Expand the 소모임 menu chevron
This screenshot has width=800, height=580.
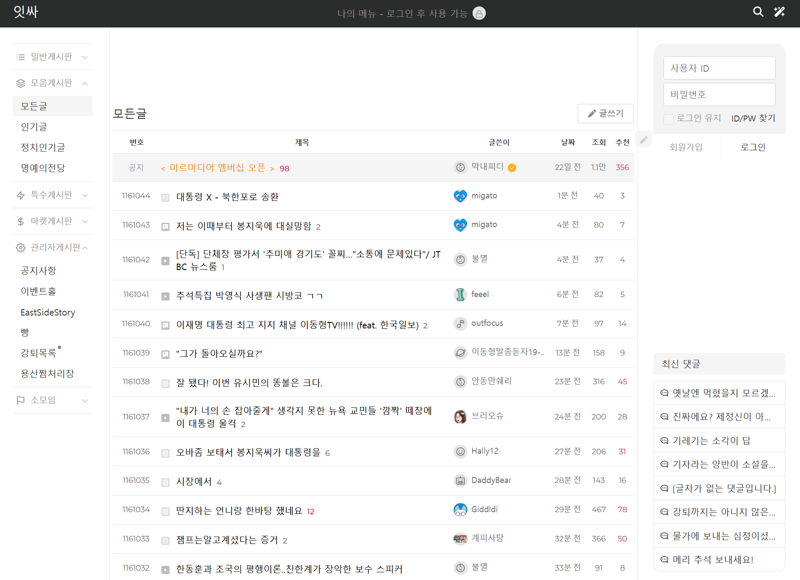[85, 400]
